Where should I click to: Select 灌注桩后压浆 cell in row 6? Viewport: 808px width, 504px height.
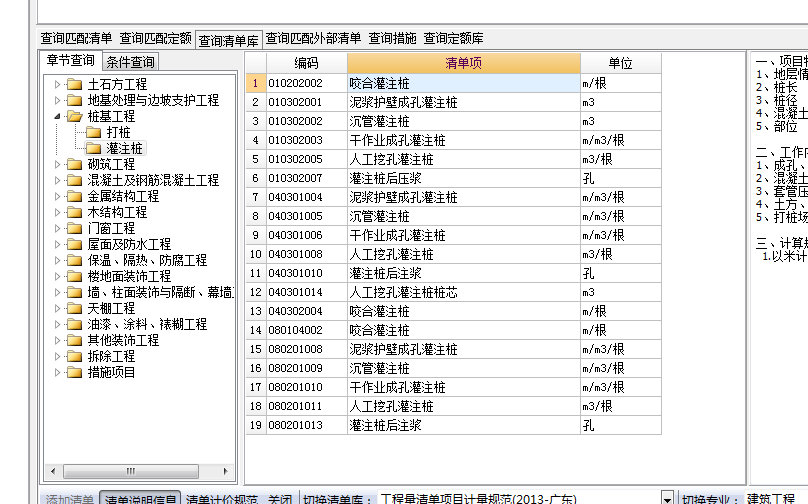[x=464, y=178]
